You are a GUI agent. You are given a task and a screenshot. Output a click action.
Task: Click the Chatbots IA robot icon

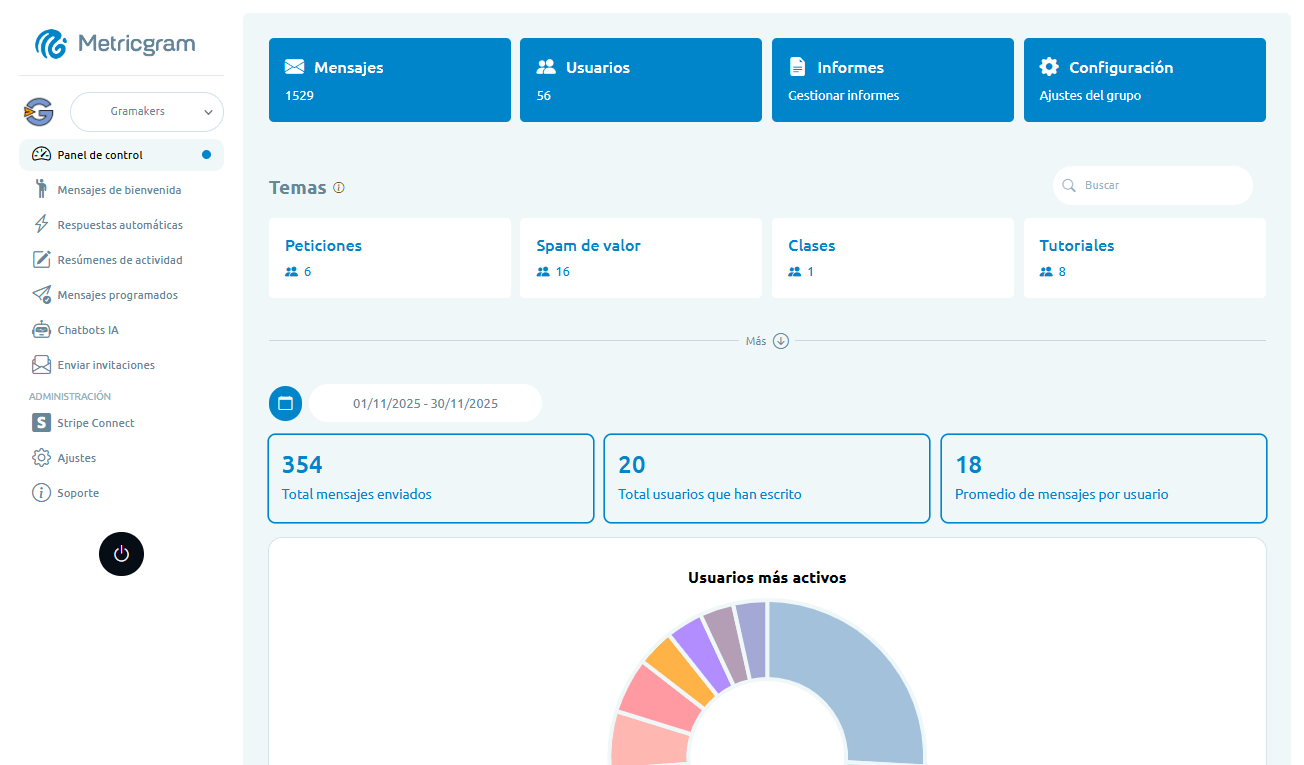(x=41, y=329)
